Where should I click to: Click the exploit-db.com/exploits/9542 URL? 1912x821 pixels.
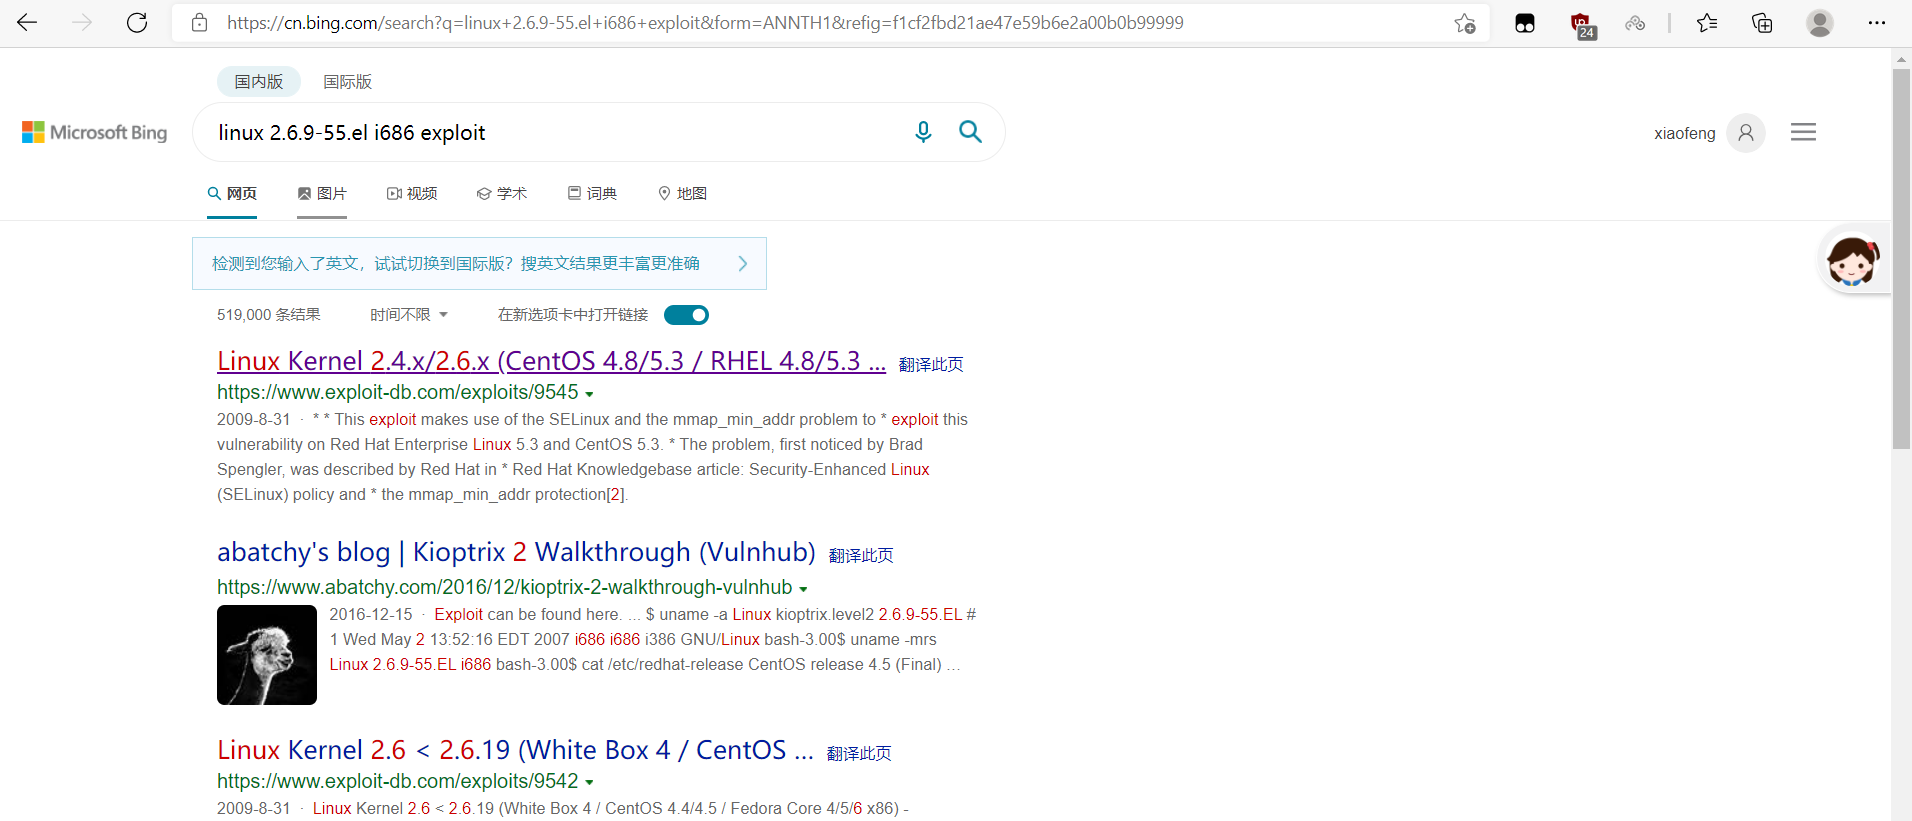tap(398, 781)
